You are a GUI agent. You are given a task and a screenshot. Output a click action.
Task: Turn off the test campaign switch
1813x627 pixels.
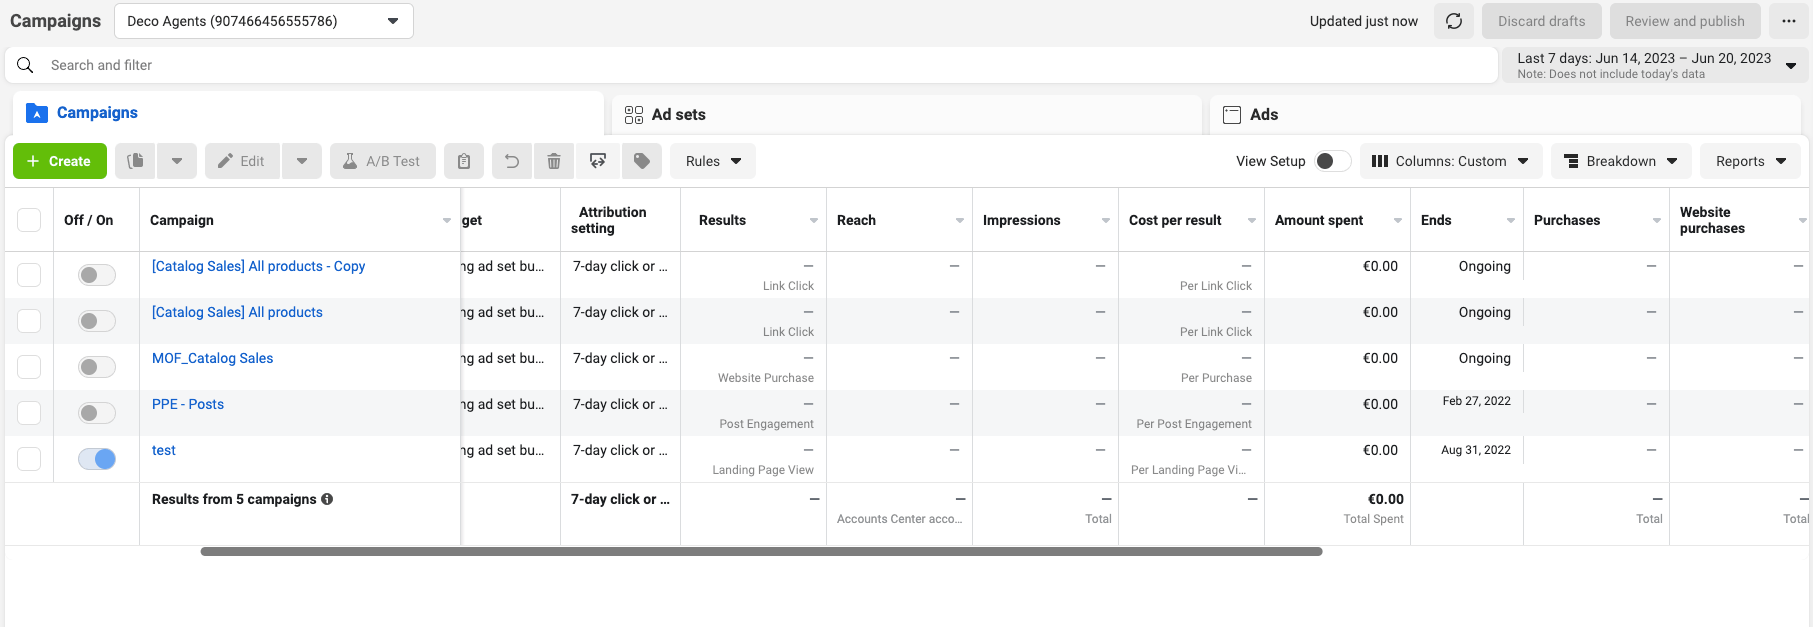97,459
